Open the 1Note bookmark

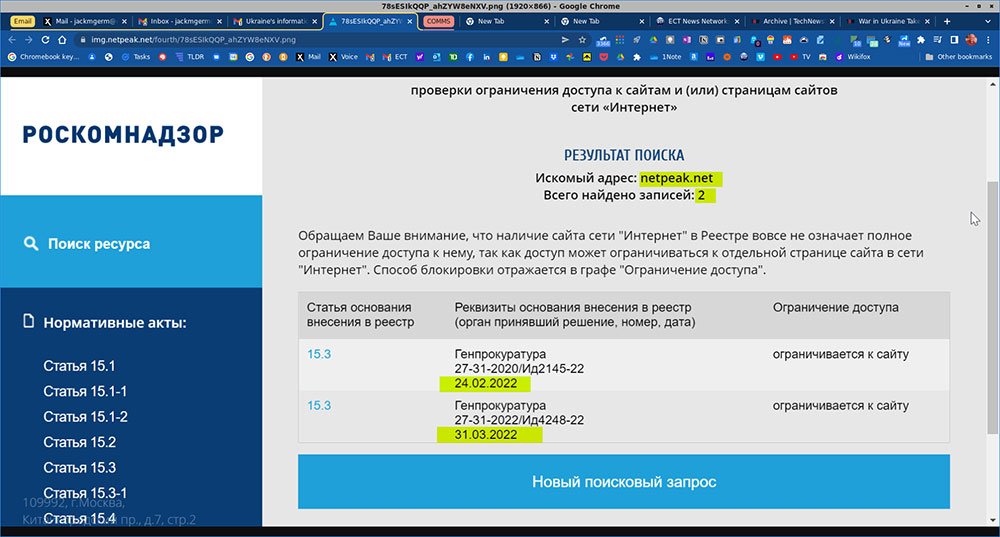click(x=666, y=57)
